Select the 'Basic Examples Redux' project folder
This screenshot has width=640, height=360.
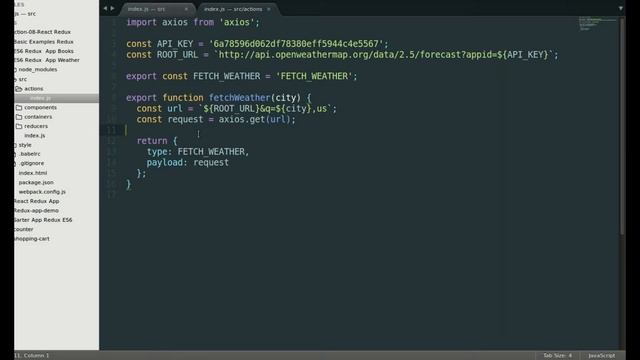click(44, 42)
